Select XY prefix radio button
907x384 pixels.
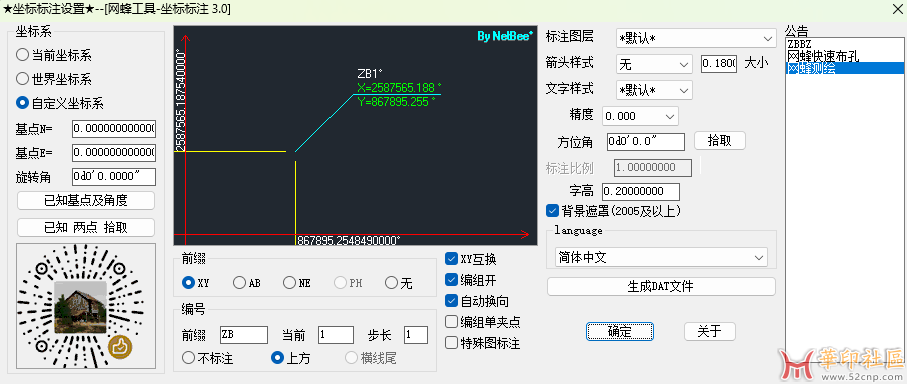click(196, 283)
